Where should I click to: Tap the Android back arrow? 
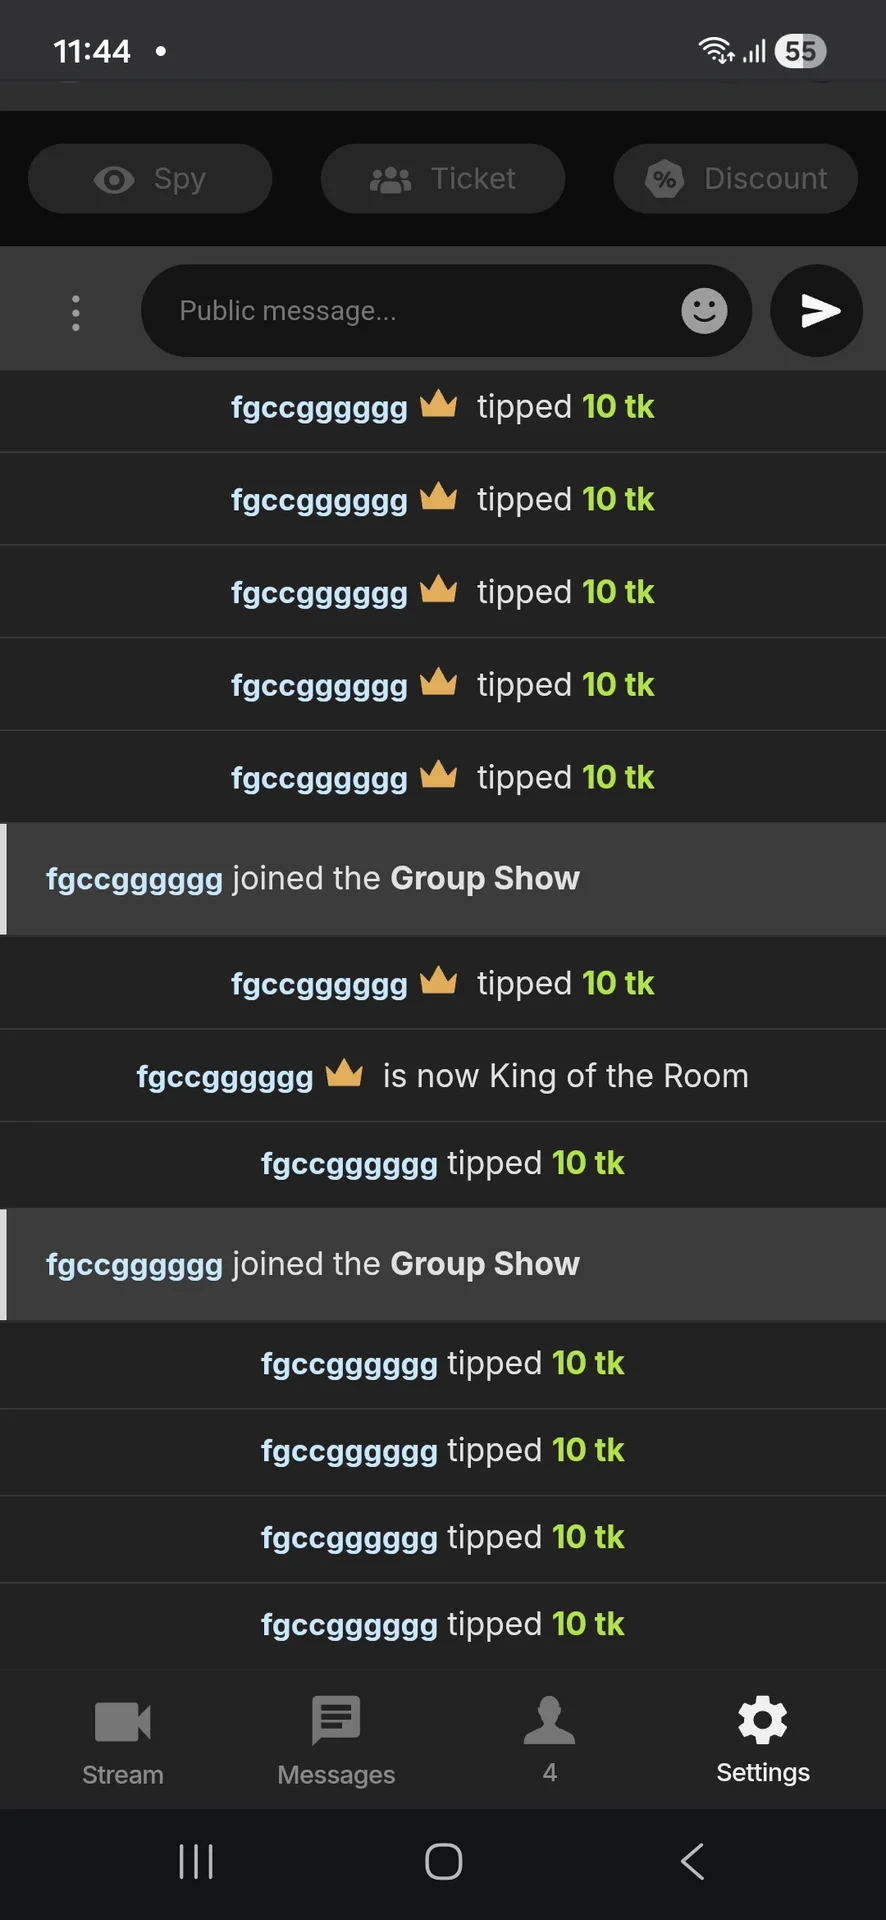pyautogui.click(x=692, y=1862)
